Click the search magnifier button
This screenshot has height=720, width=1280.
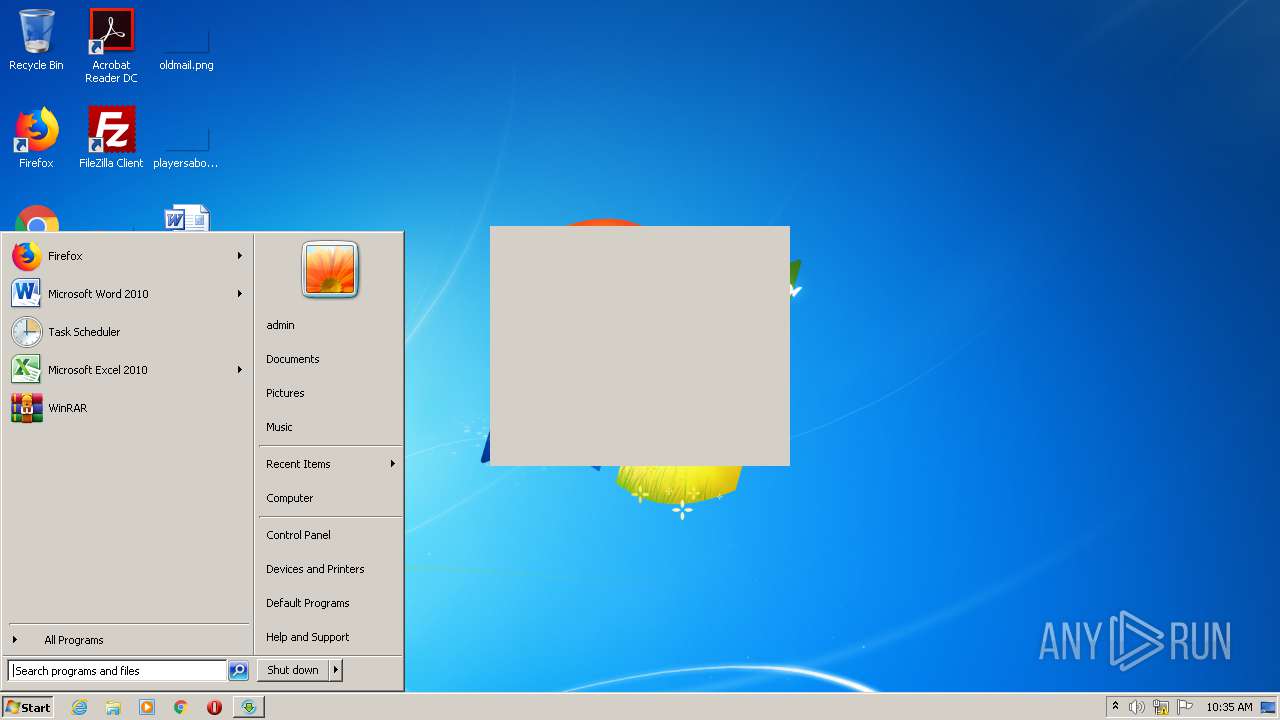click(x=238, y=671)
